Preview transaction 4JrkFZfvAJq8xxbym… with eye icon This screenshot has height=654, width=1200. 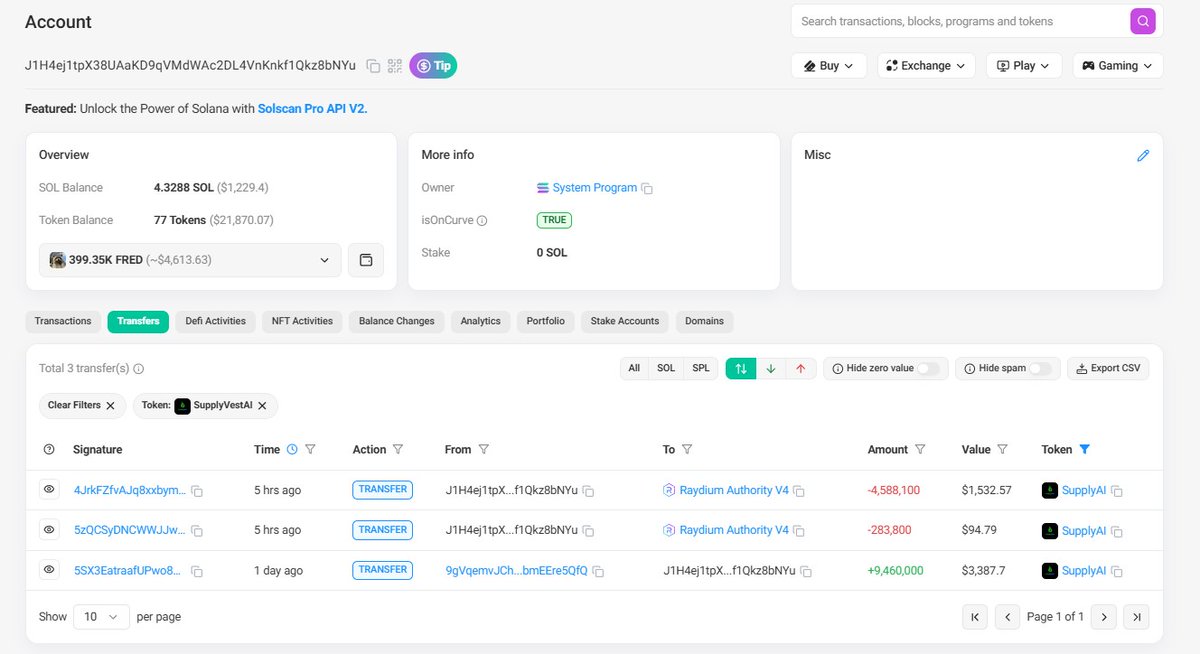[x=48, y=490]
